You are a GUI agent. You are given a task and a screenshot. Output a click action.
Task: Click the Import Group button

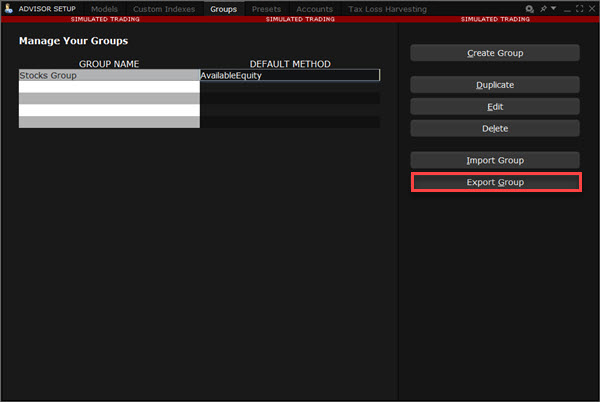[x=495, y=160]
